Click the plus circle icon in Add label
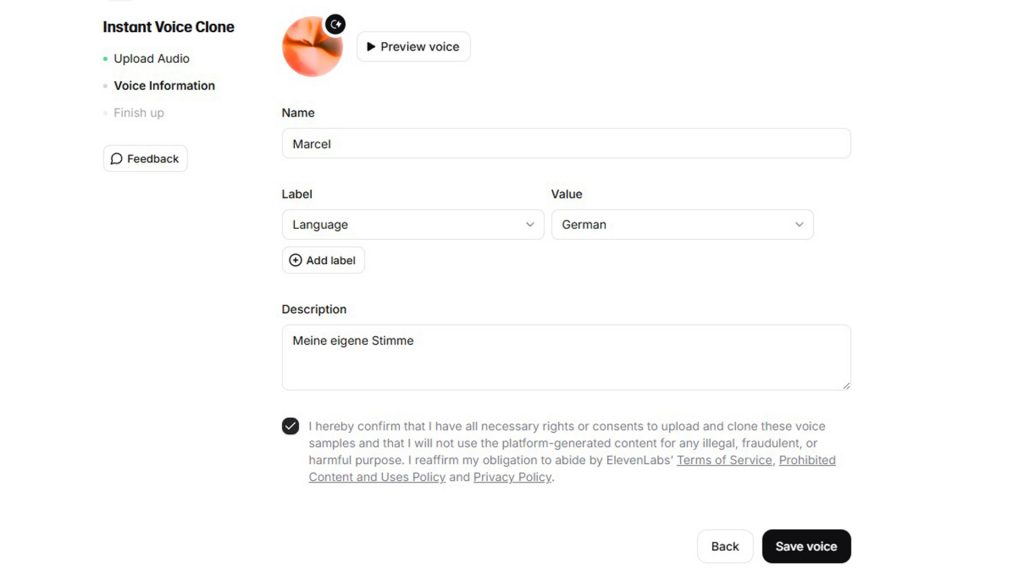 [295, 261]
